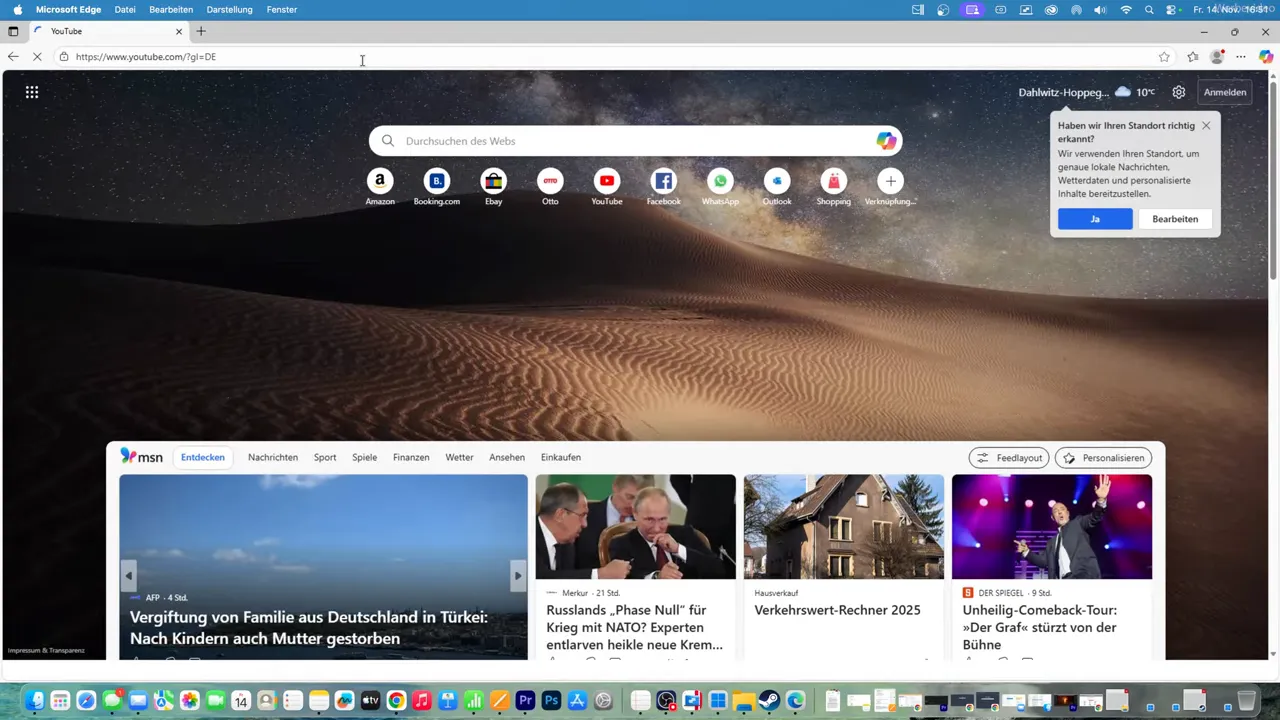The image size is (1280, 720).
Task: Open the Feedlayout options
Action: tap(1008, 457)
